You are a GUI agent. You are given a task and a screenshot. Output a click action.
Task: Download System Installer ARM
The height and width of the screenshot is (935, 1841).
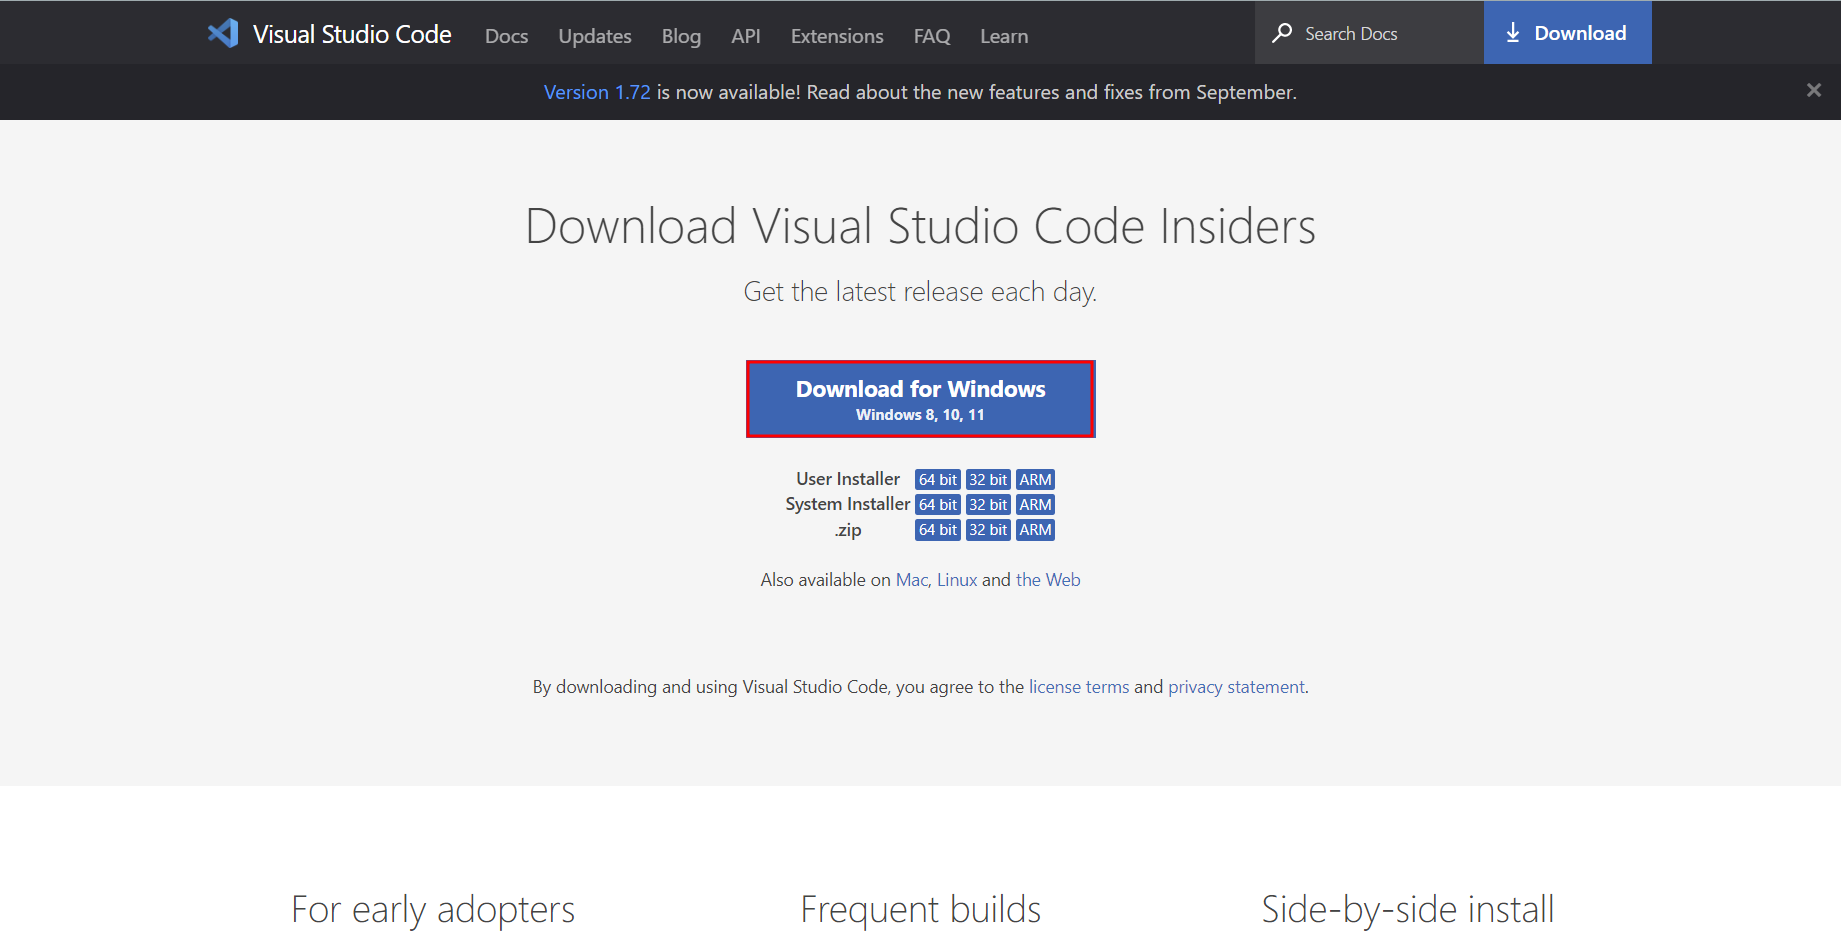click(x=1035, y=505)
